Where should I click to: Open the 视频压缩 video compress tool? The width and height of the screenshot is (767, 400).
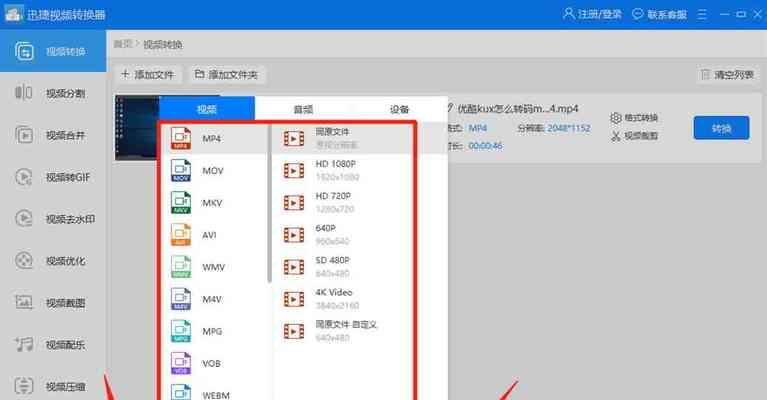coord(53,386)
